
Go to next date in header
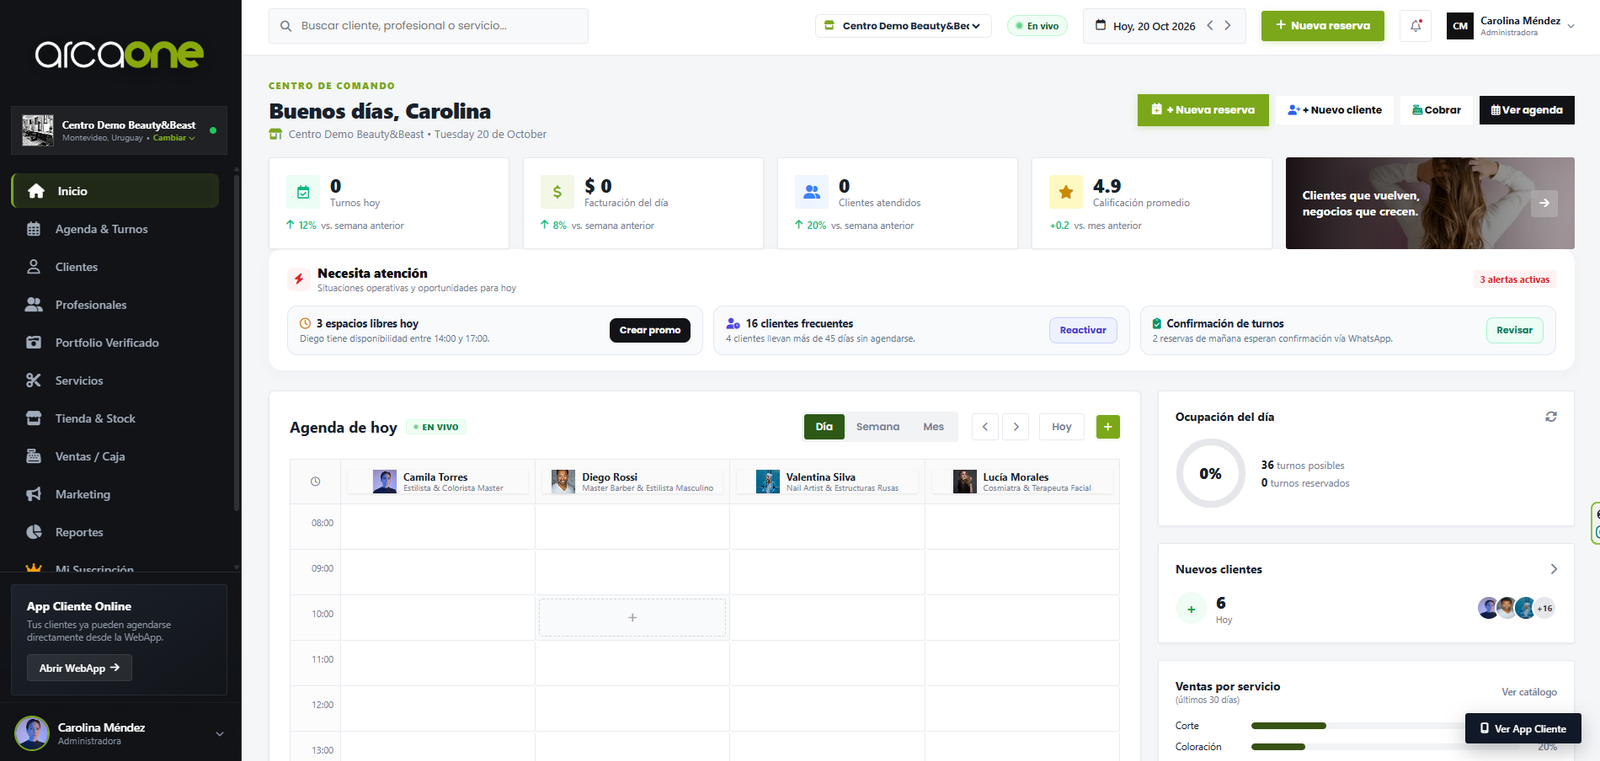(1228, 26)
